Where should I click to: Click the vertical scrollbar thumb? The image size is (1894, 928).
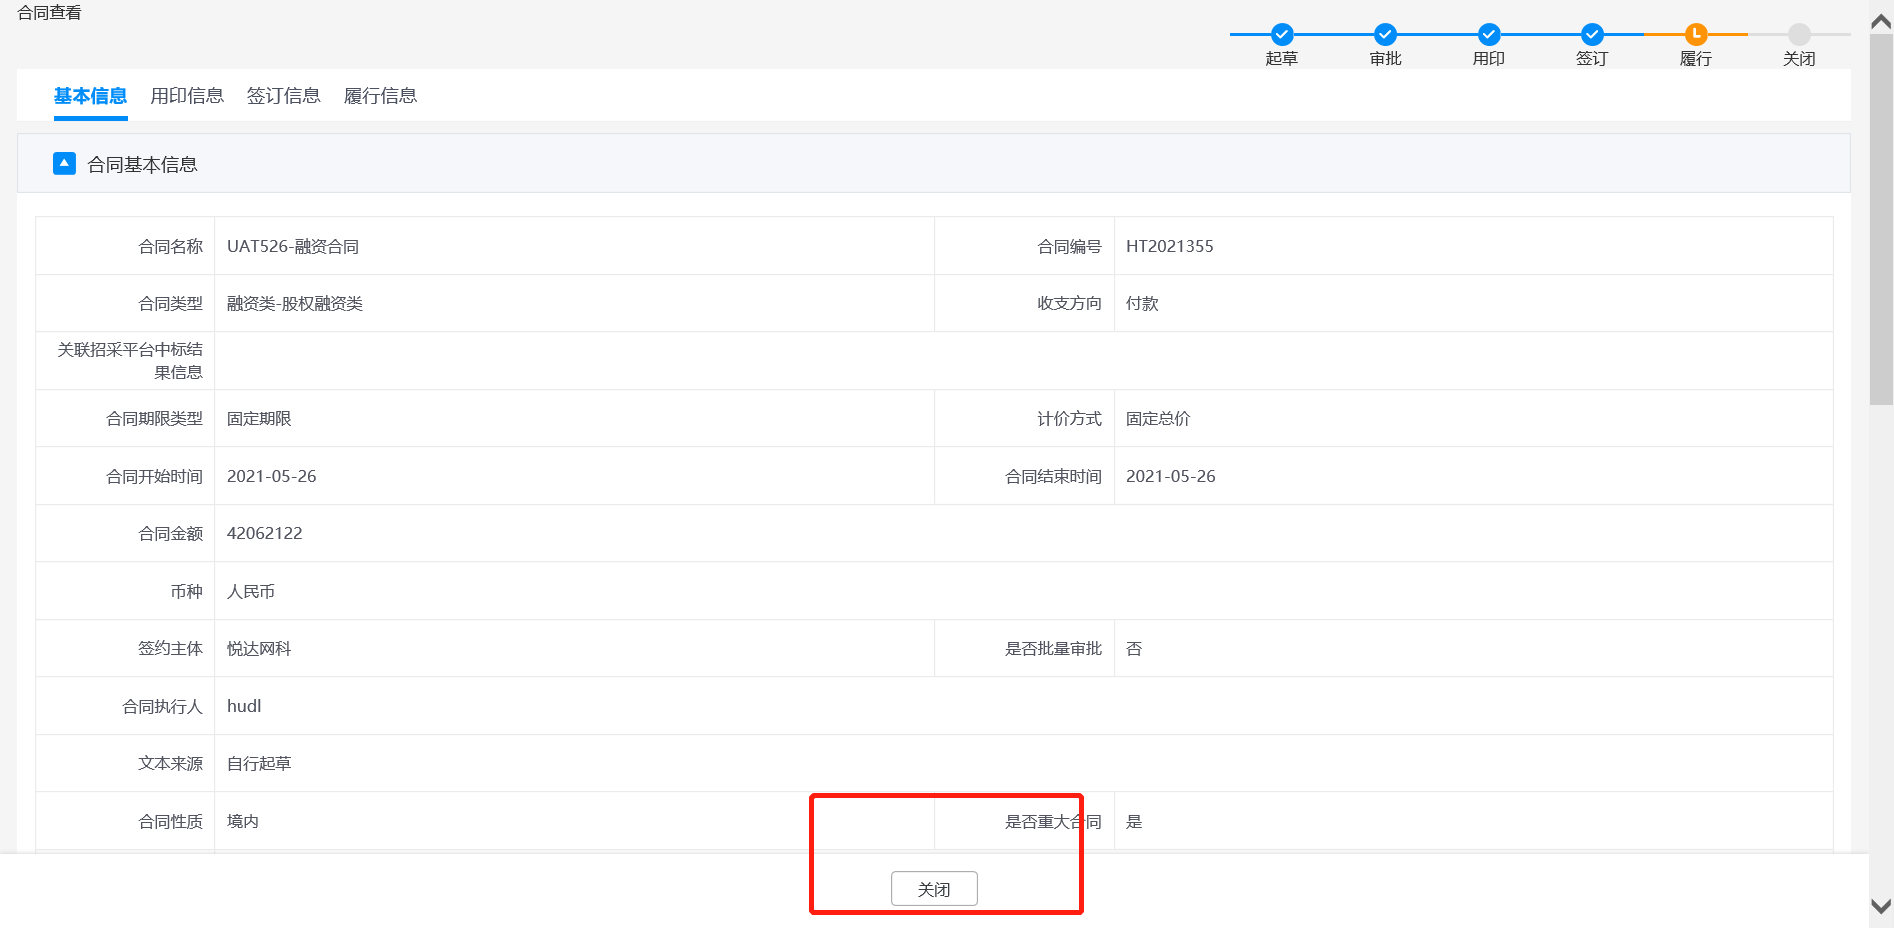tap(1881, 220)
